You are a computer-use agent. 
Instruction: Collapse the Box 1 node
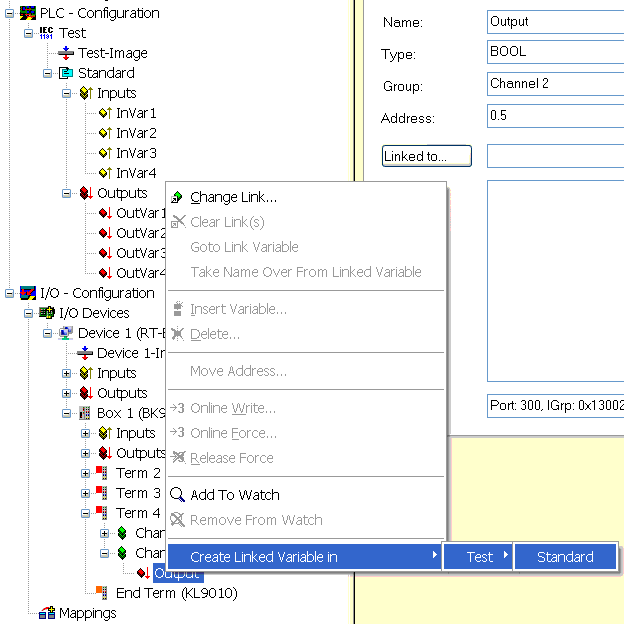click(66, 413)
